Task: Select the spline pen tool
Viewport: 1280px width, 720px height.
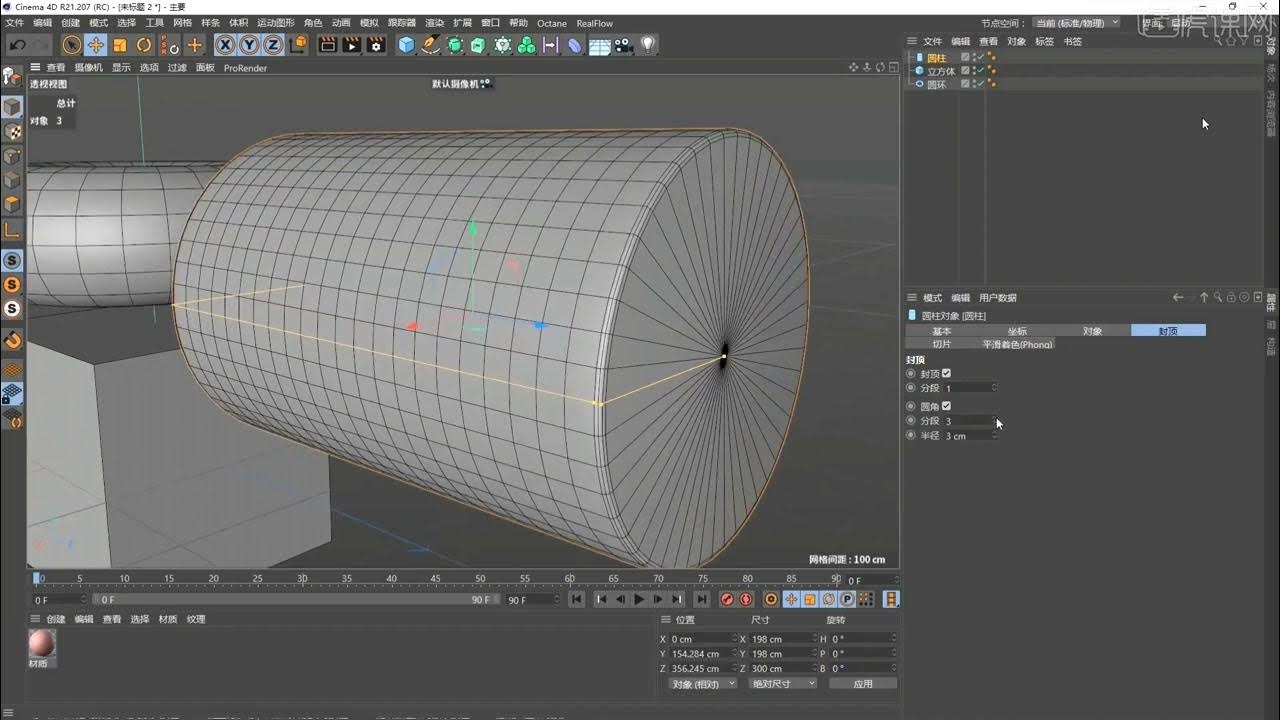Action: [x=431, y=45]
